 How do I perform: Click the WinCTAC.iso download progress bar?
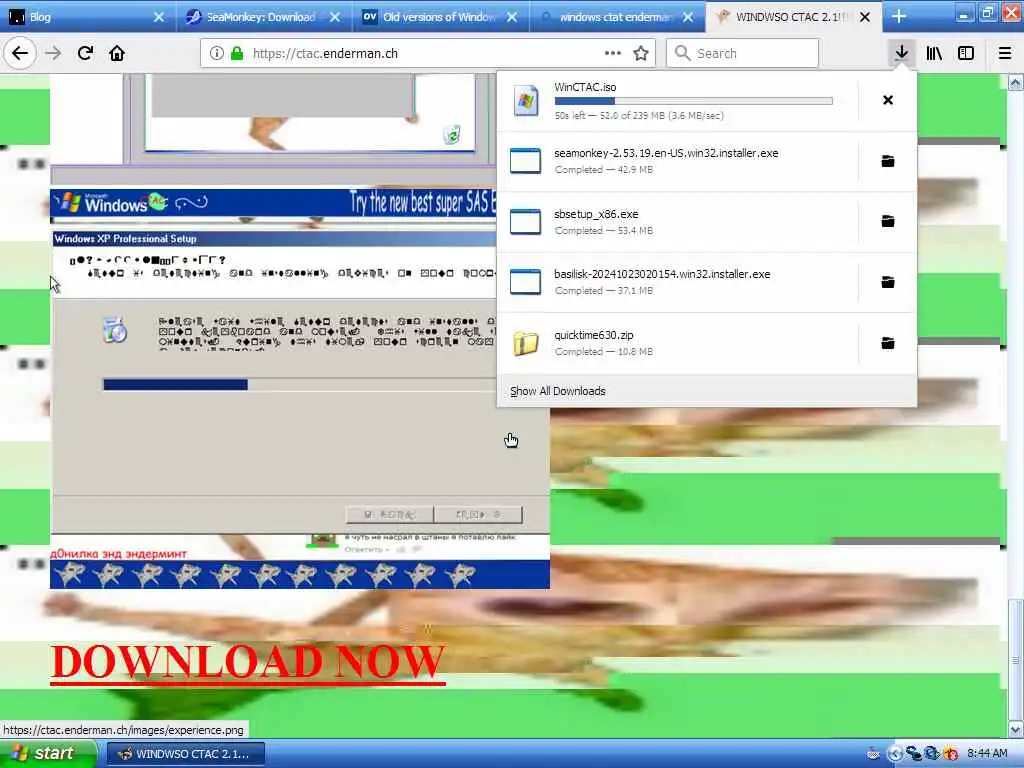coord(694,101)
